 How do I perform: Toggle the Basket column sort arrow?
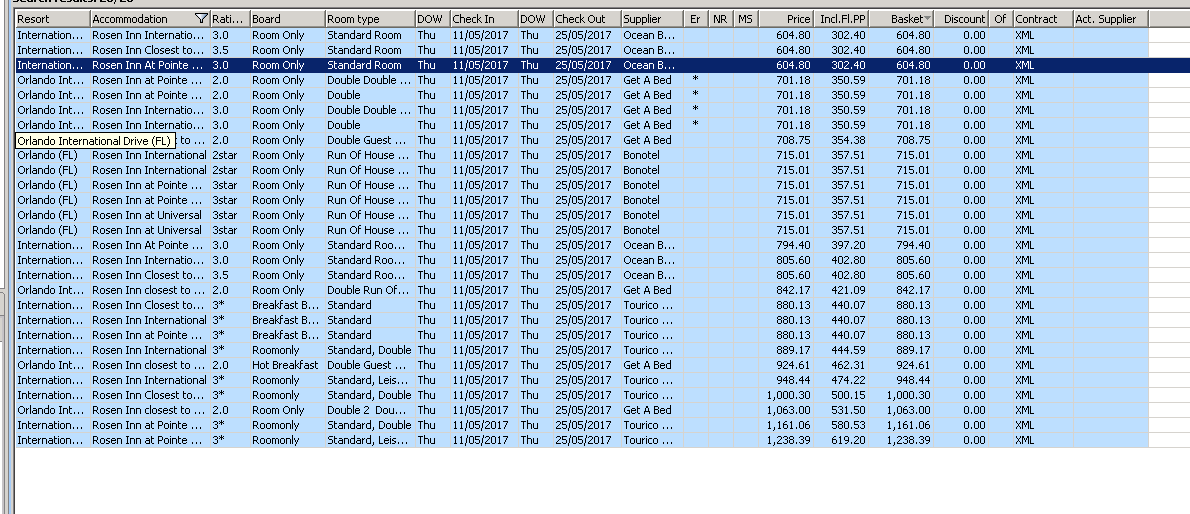pyautogui.click(x=927, y=19)
